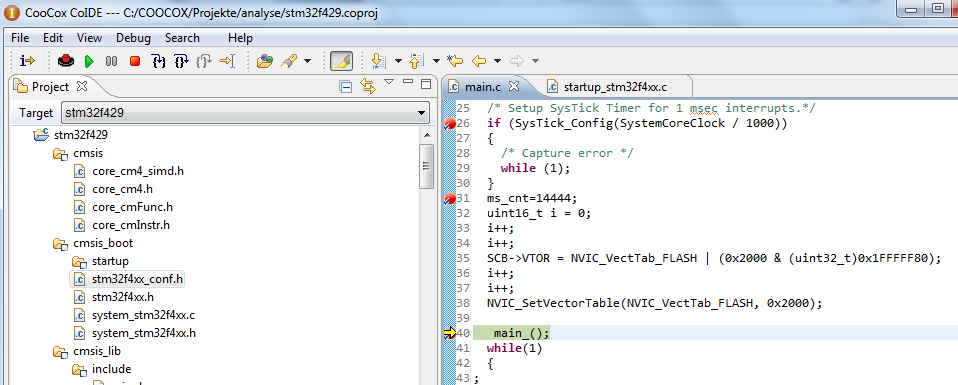Click the grayed Forward arrow icon
Screen dimensions: 958x385
(x=517, y=61)
